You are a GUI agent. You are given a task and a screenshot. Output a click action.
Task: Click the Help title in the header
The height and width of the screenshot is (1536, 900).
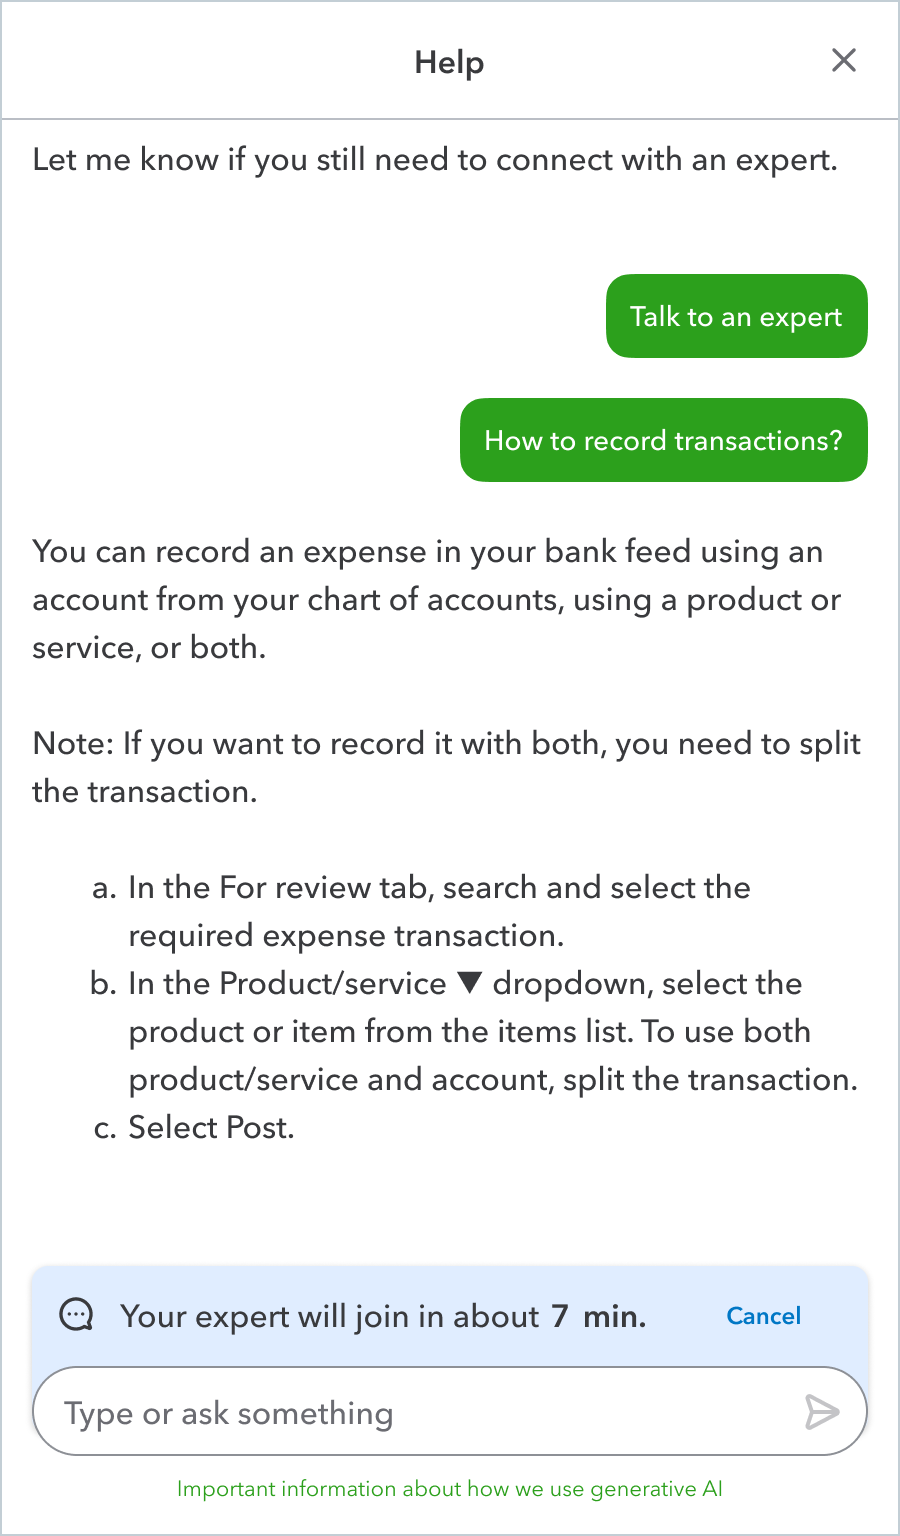point(450,62)
